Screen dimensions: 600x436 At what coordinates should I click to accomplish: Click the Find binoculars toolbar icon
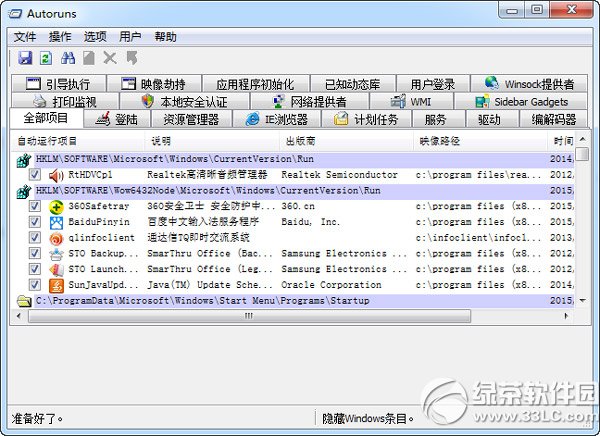tap(68, 58)
